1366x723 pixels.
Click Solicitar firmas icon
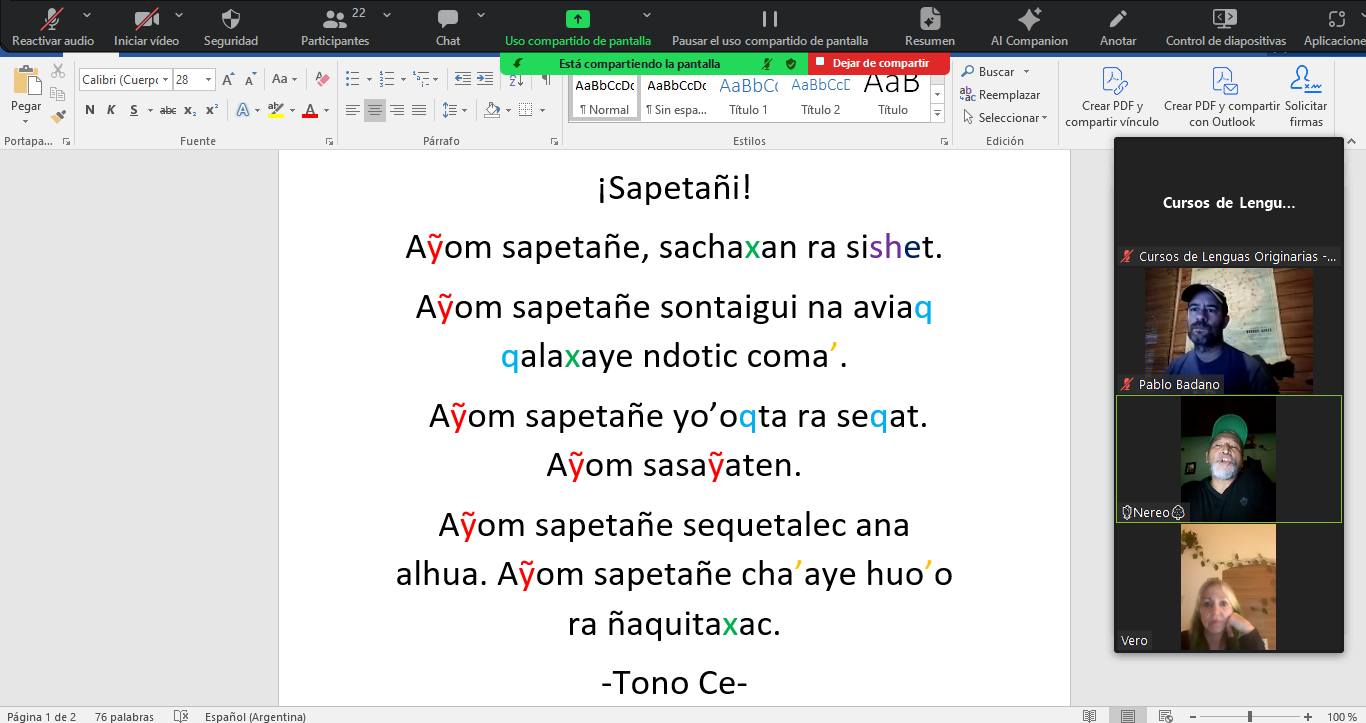(1305, 98)
